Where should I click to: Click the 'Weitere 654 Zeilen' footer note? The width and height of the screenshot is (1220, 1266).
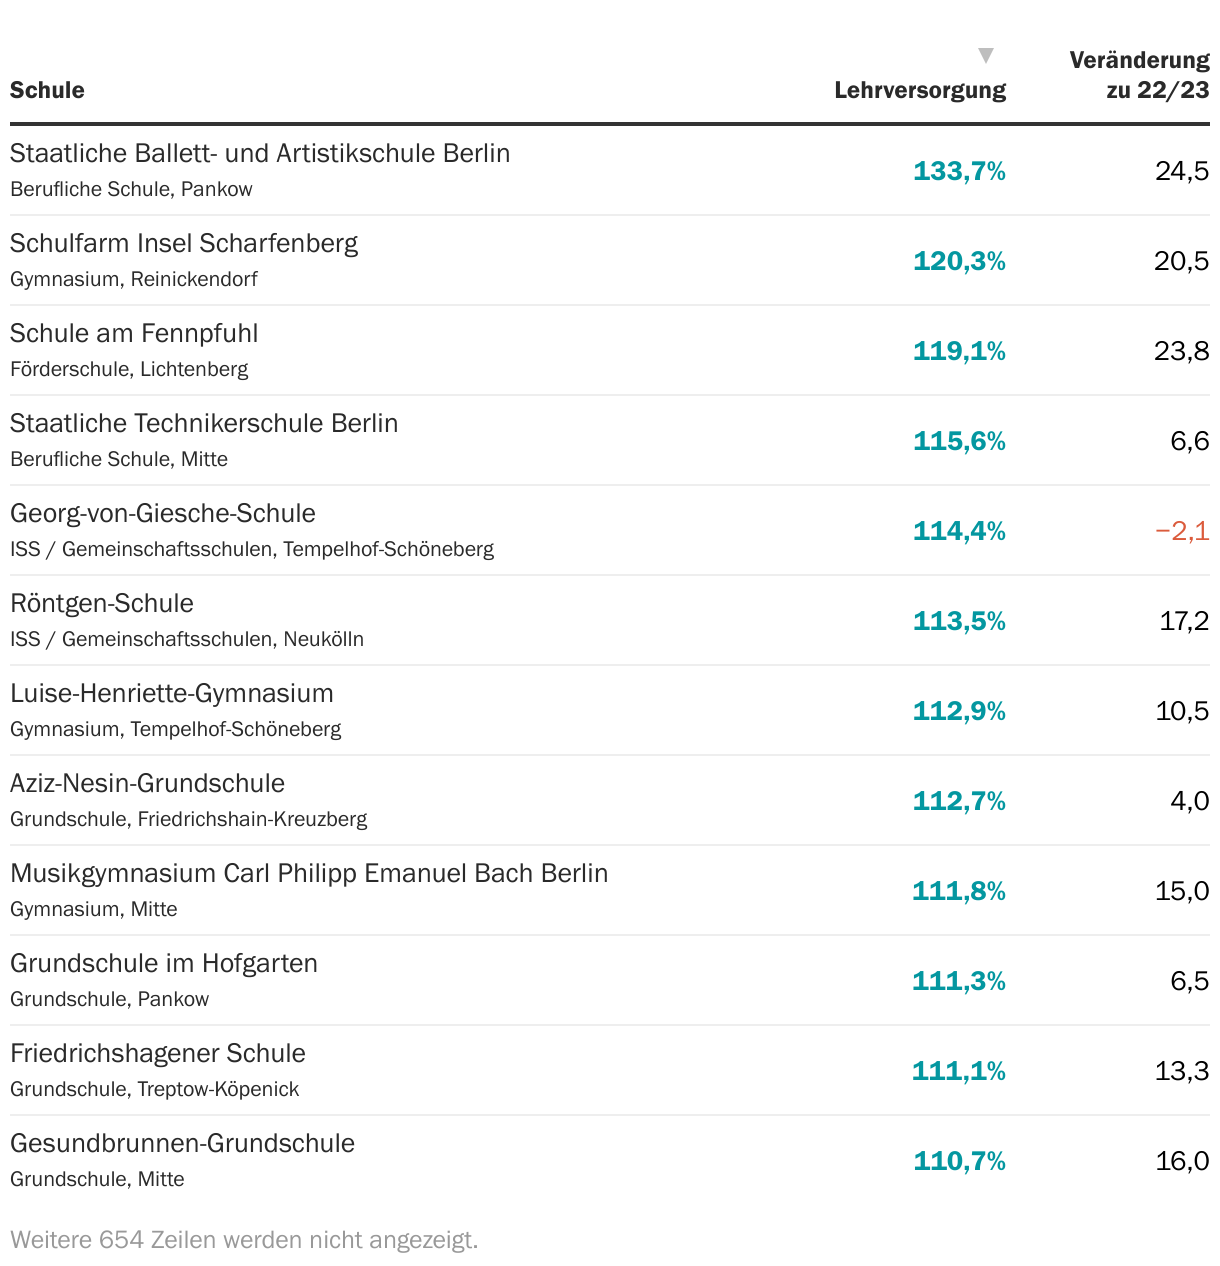(x=244, y=1240)
